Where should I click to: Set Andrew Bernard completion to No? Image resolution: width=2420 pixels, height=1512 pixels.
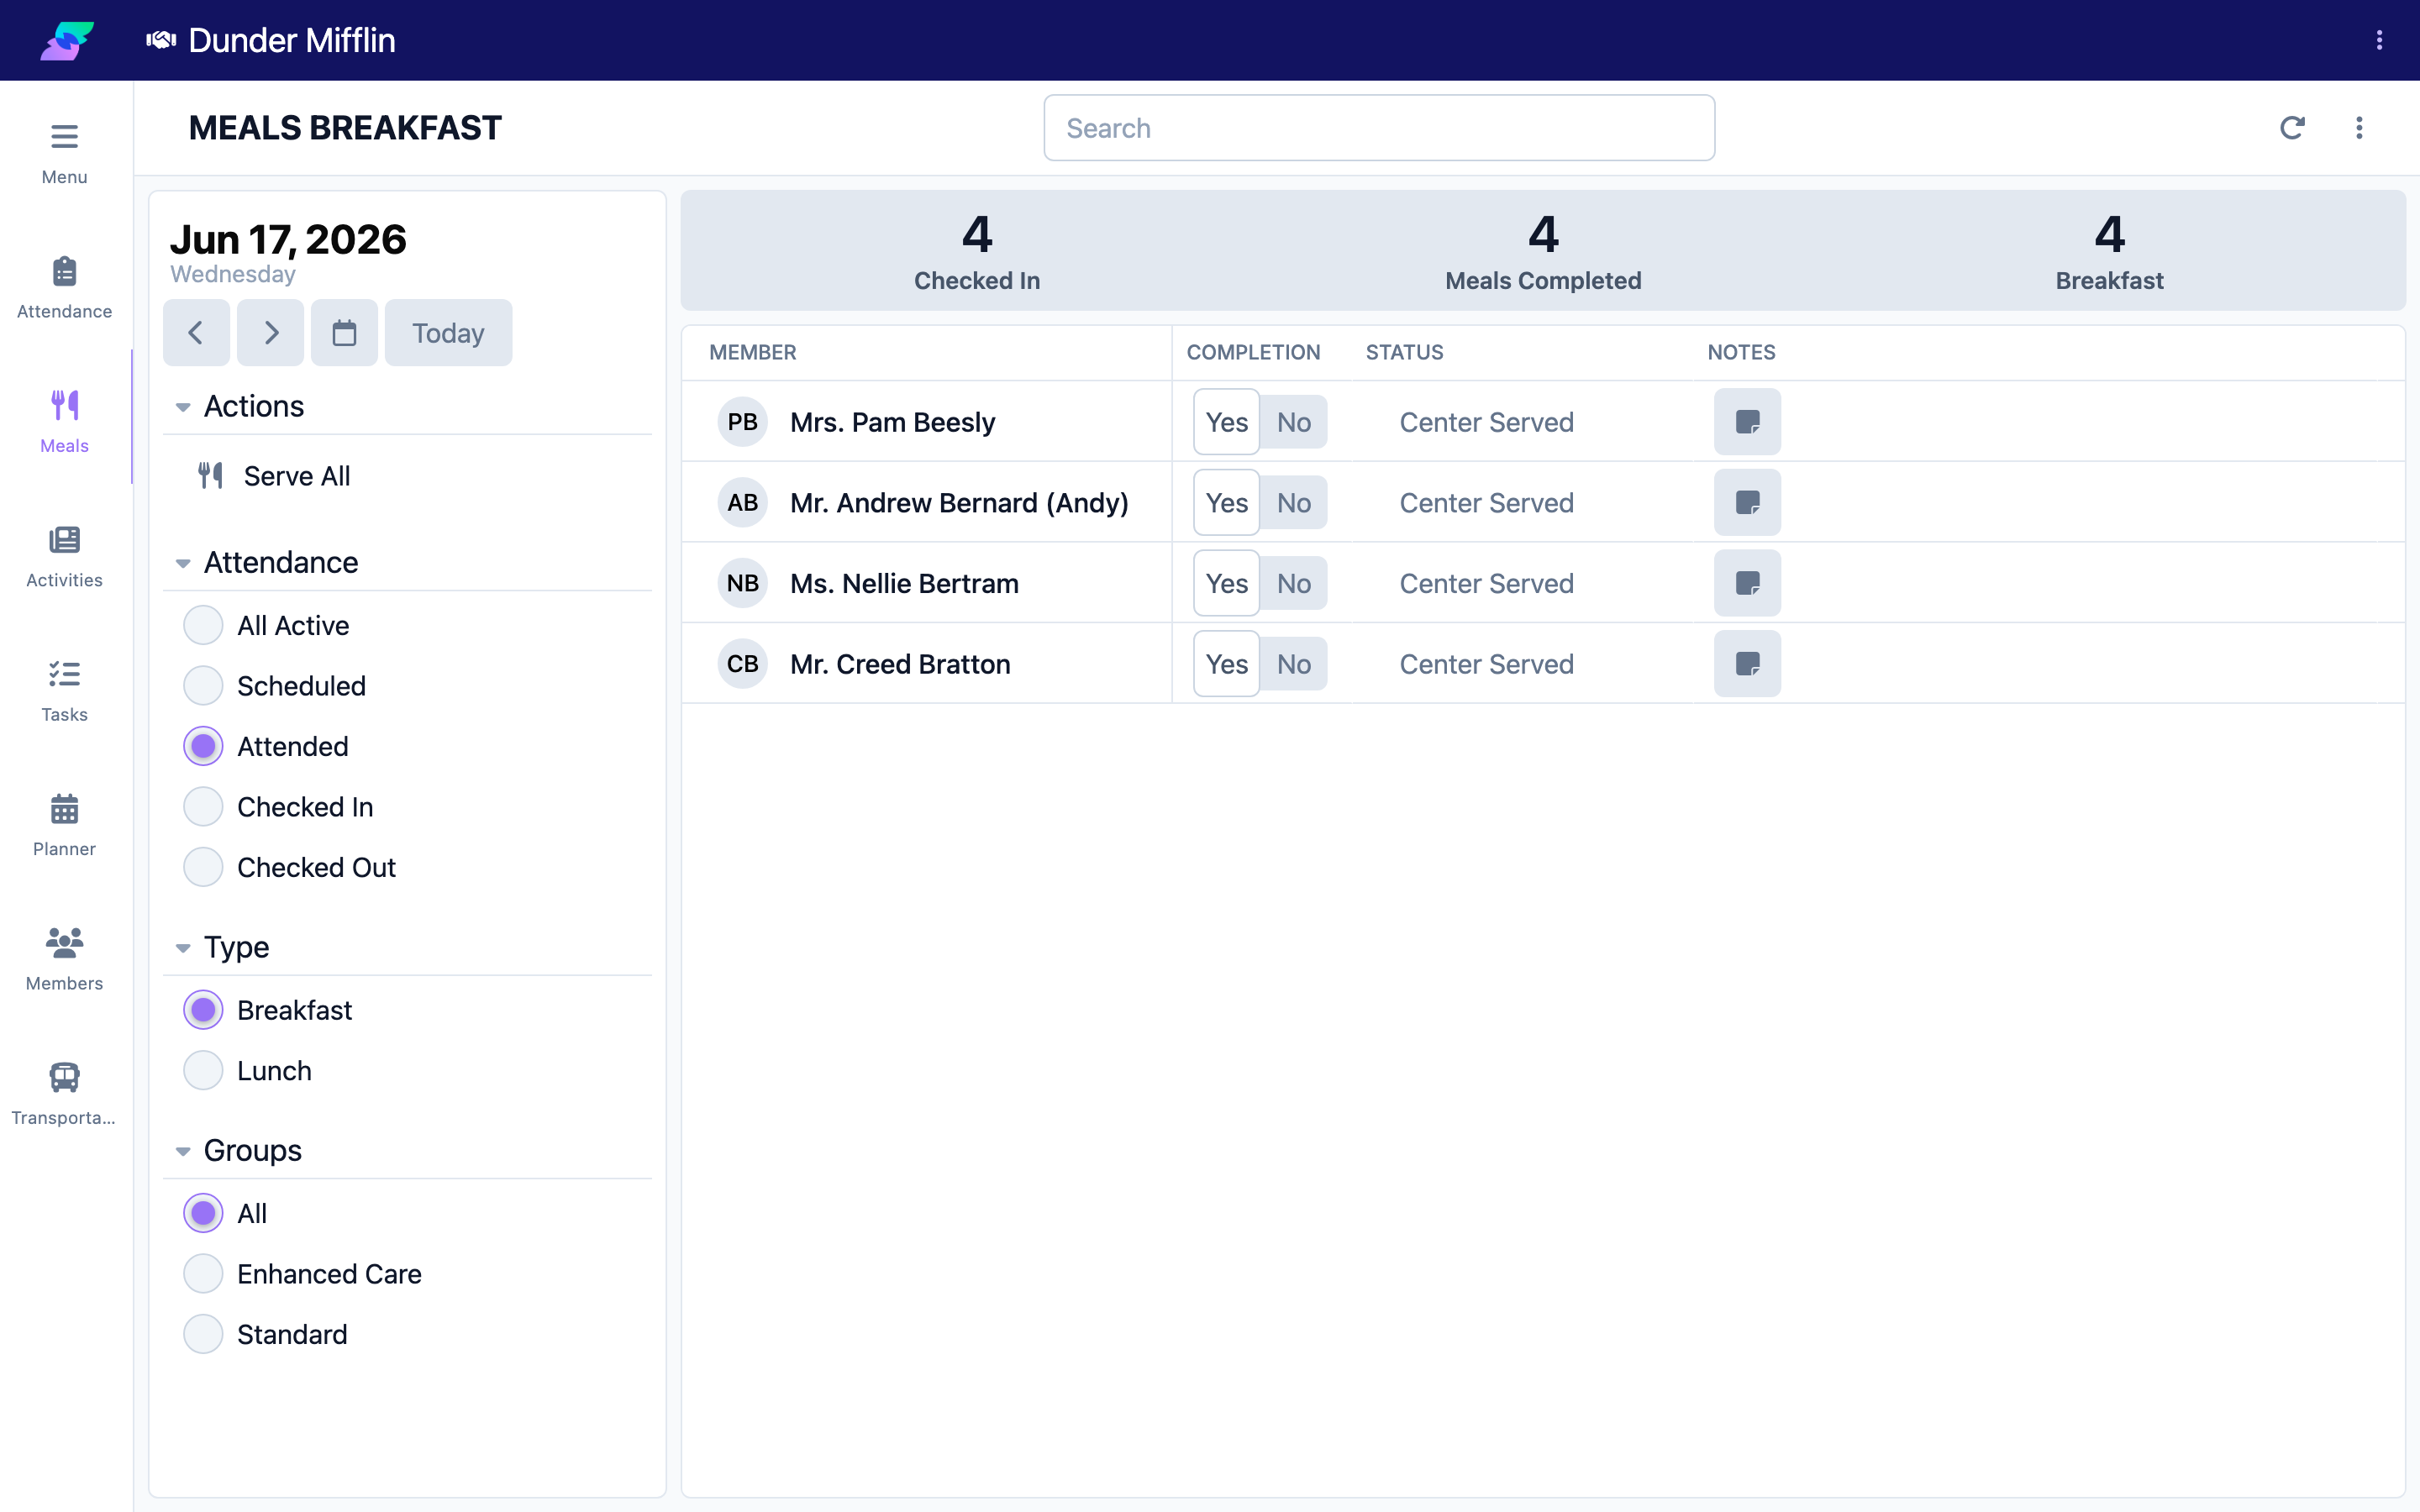(1293, 502)
